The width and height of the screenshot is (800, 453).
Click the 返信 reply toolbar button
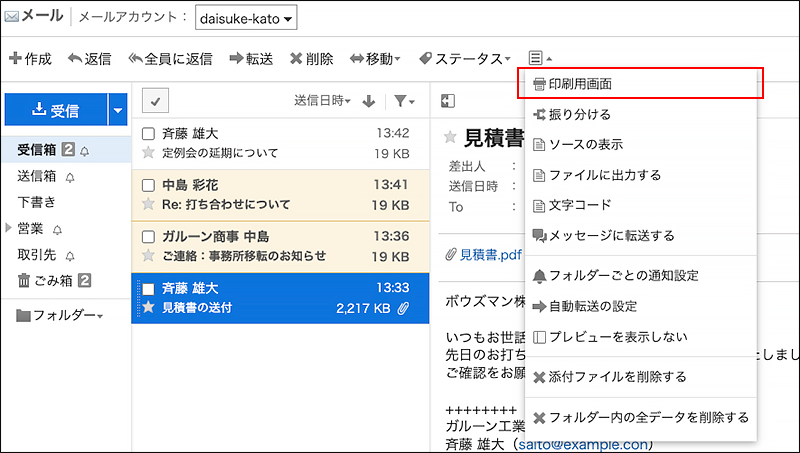(x=89, y=59)
